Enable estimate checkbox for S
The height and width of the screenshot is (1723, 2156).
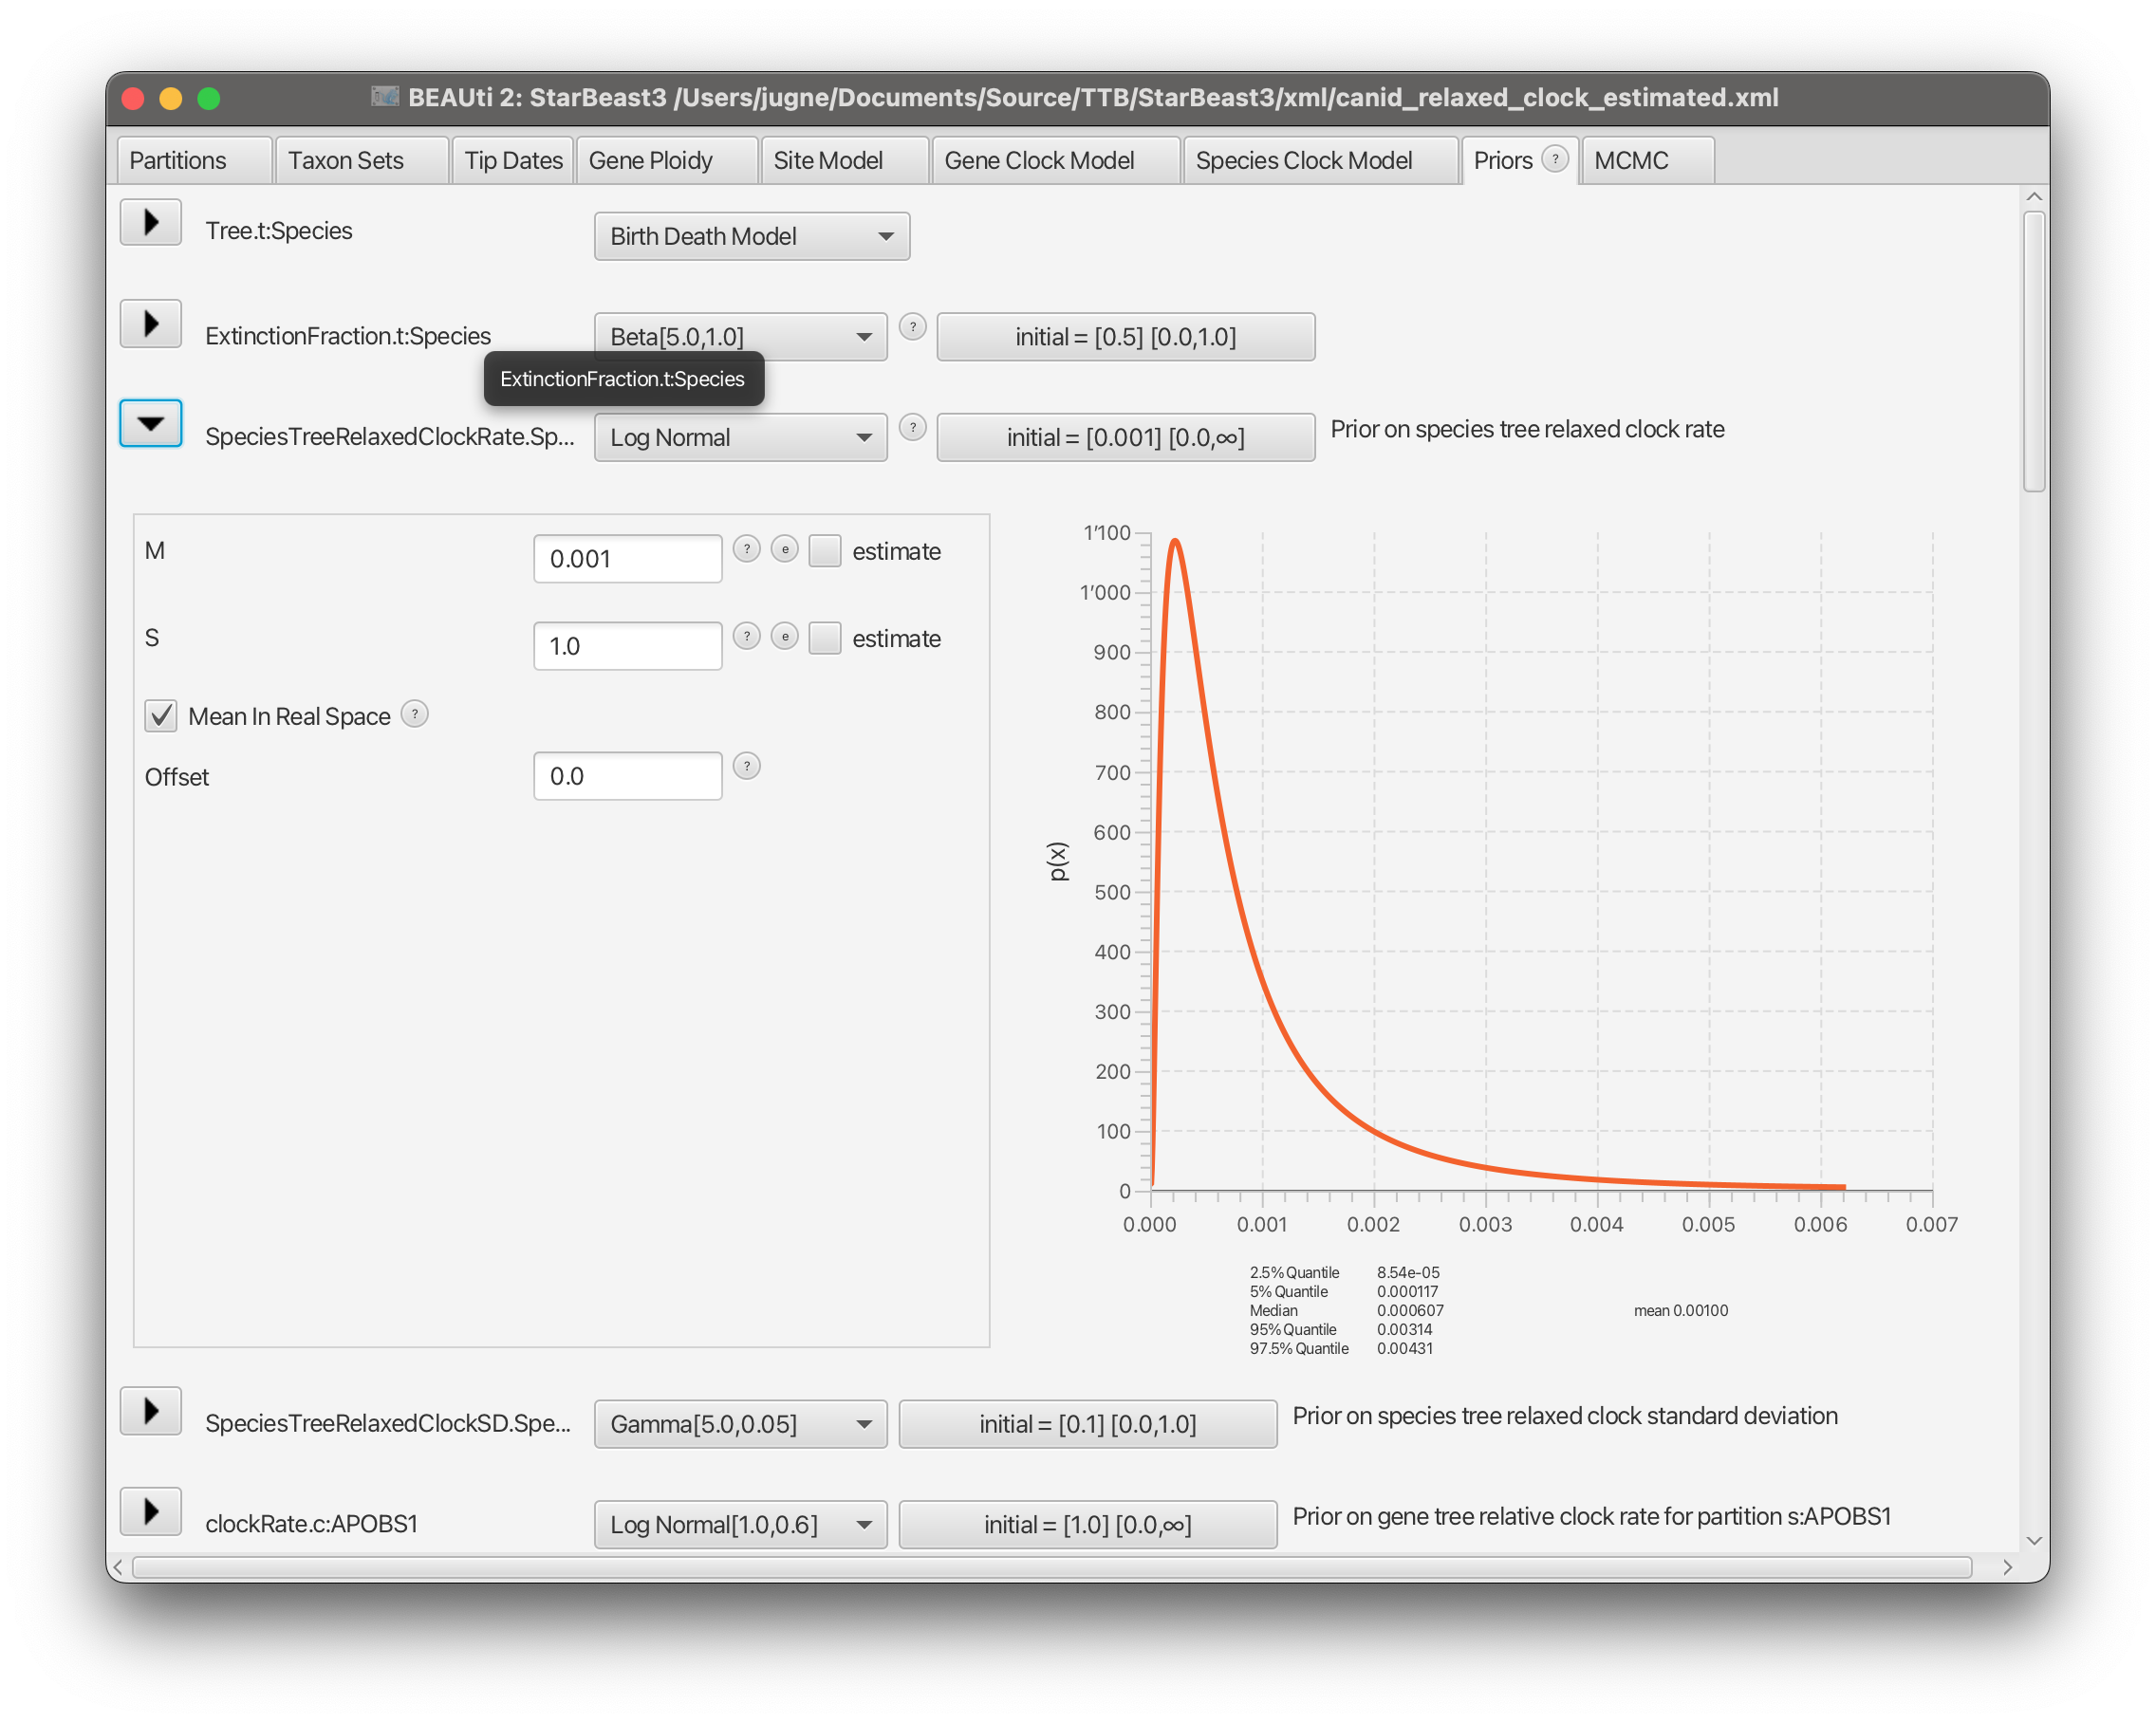[824, 638]
